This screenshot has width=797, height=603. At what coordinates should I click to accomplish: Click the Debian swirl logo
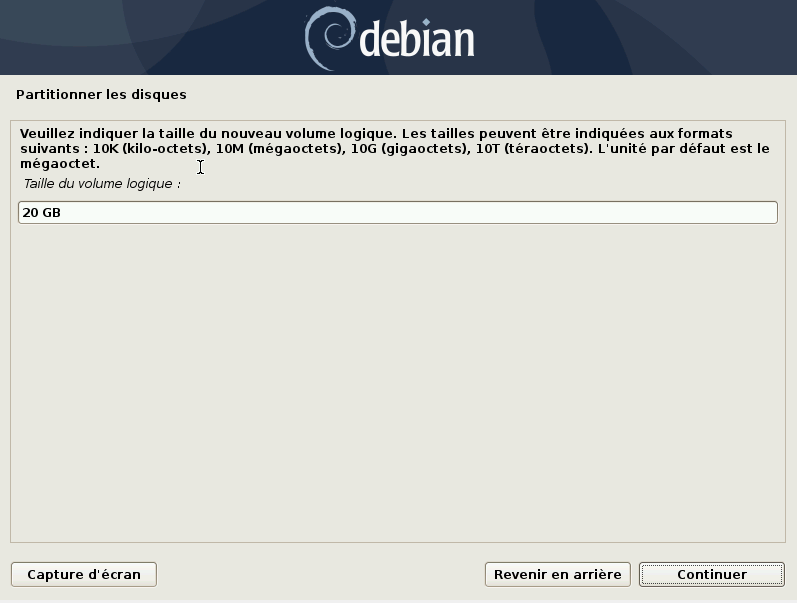329,38
